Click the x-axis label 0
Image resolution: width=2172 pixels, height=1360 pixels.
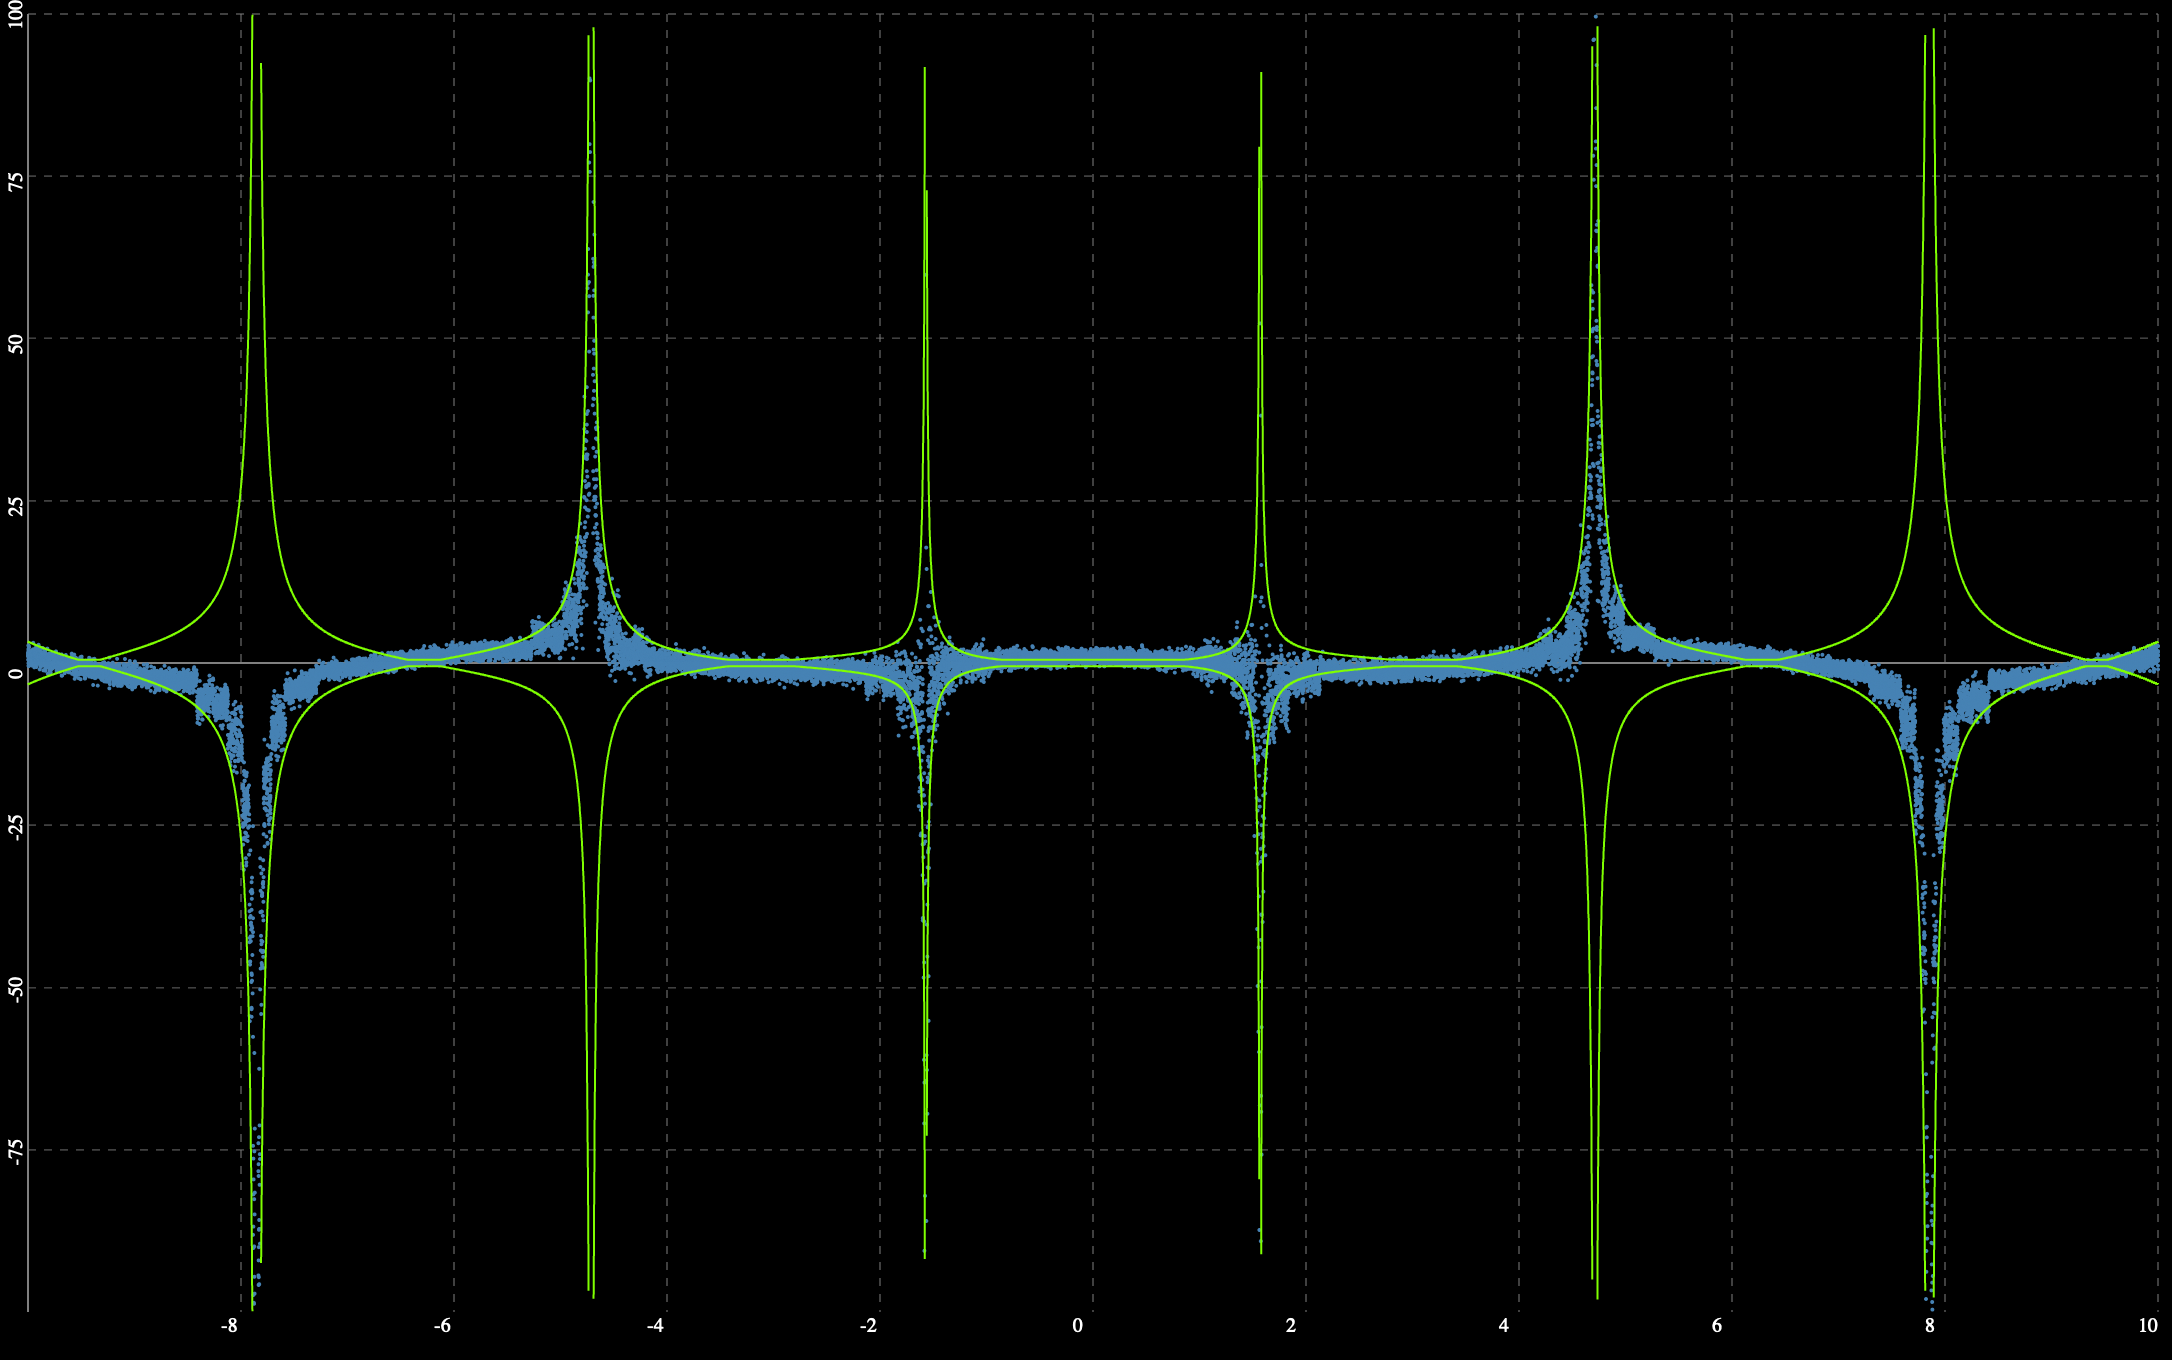[x=1077, y=1326]
